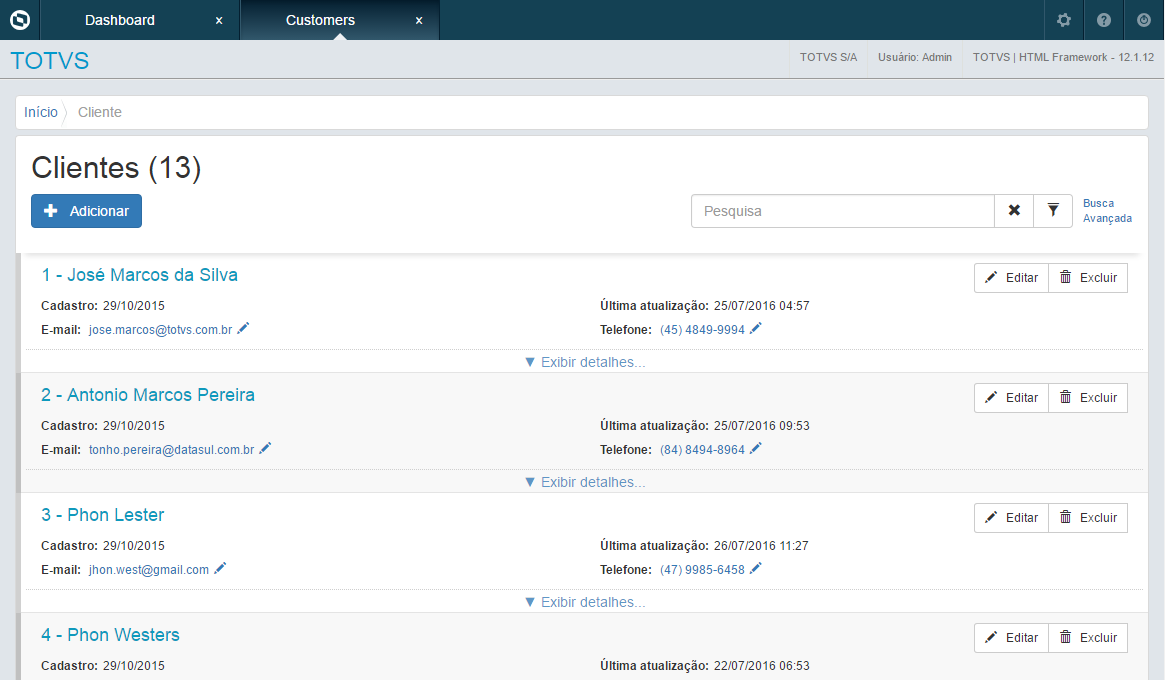The height and width of the screenshot is (680, 1165).
Task: Select the Customers tab
Action: pyautogui.click(x=320, y=20)
